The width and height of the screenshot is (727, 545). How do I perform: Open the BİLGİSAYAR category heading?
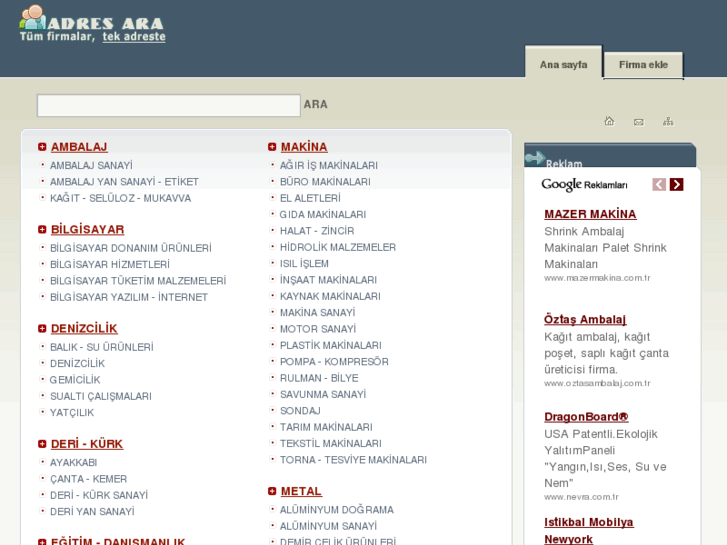88,230
